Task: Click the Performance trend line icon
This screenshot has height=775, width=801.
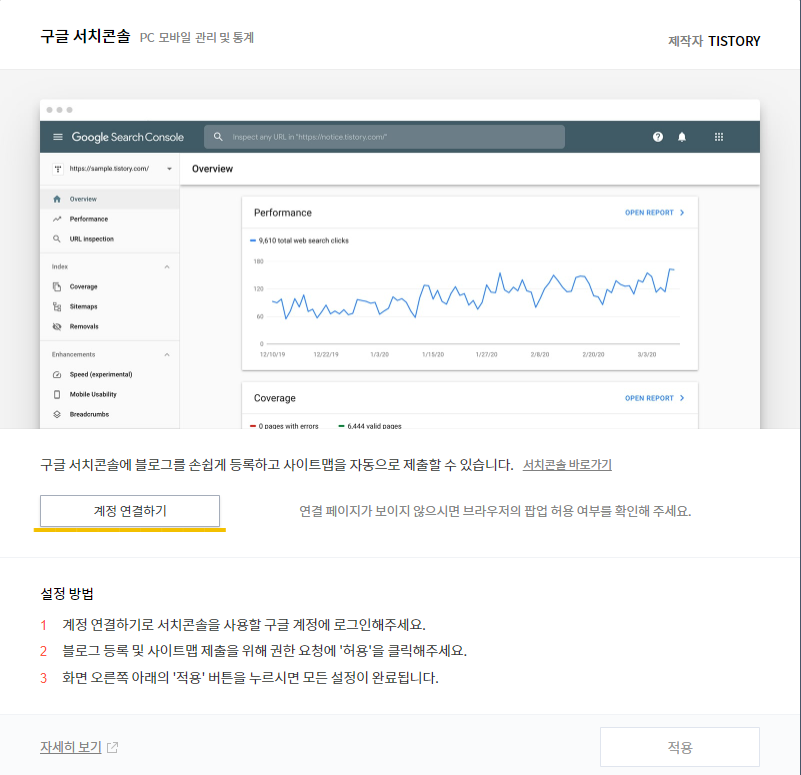Action: pyautogui.click(x=57, y=219)
